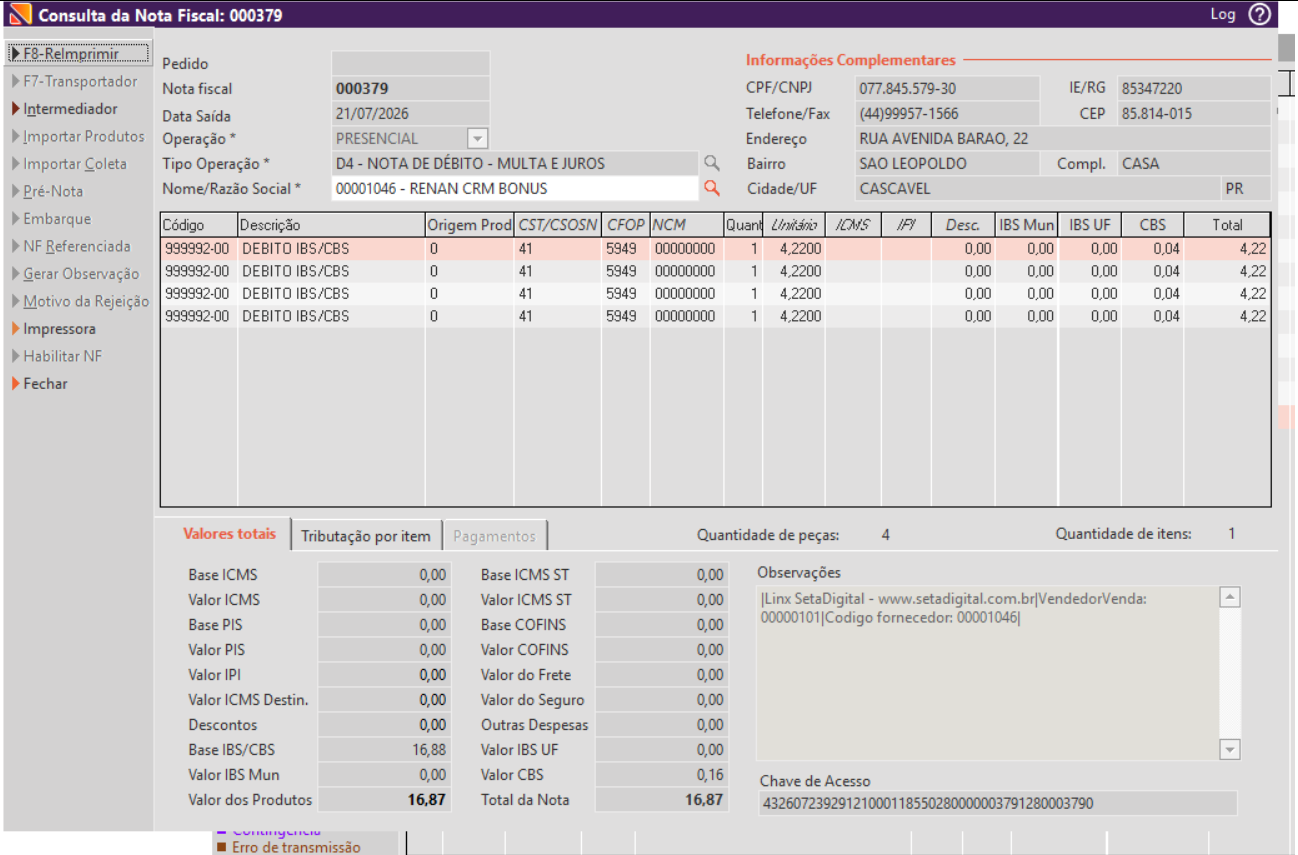Click the Origem Prod column header
The width and height of the screenshot is (1298, 855).
click(x=469, y=225)
